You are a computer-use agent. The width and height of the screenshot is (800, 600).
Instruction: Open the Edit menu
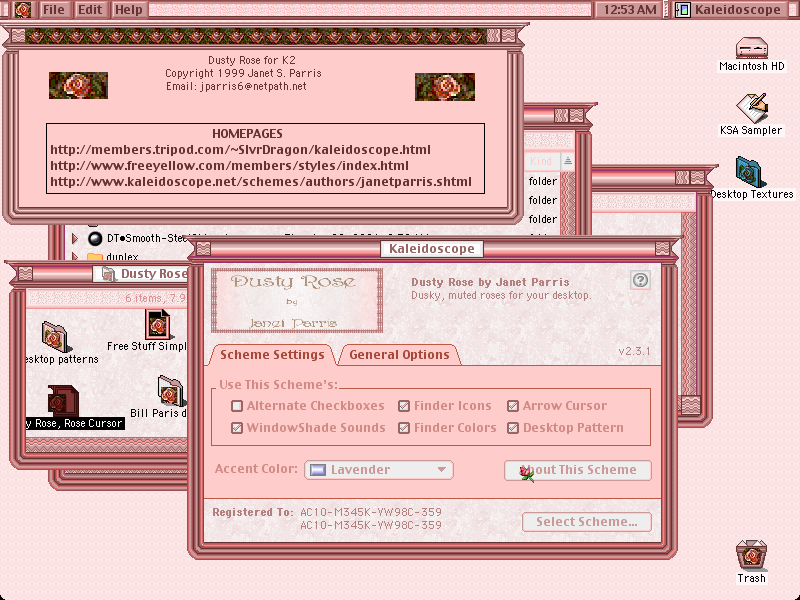pos(90,10)
